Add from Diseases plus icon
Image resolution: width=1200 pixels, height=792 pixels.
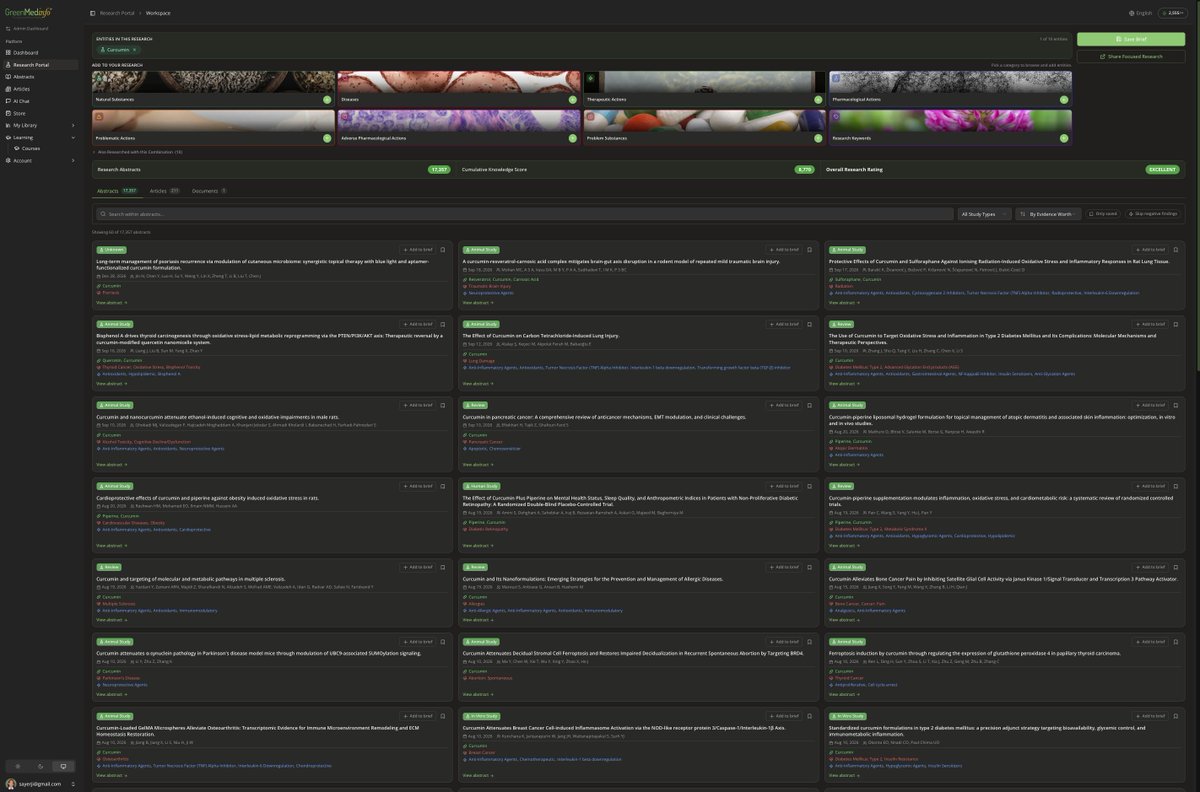click(x=573, y=100)
